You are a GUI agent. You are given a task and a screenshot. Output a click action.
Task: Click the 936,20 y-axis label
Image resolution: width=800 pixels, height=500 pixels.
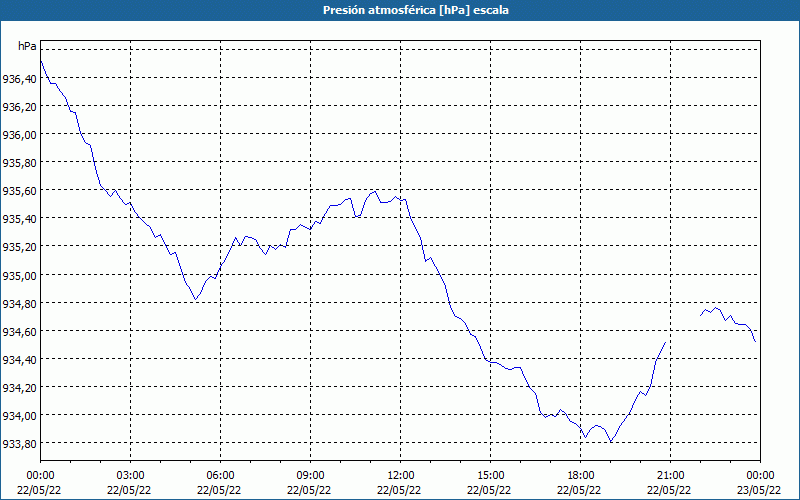pos(19,107)
